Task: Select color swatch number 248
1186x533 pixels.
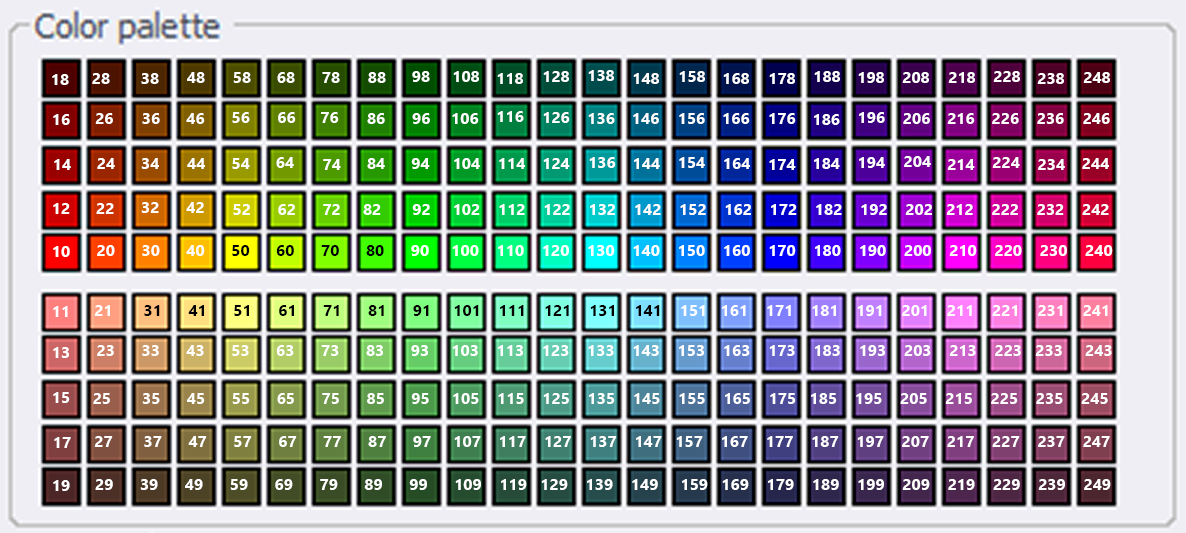Action: coord(1097,78)
